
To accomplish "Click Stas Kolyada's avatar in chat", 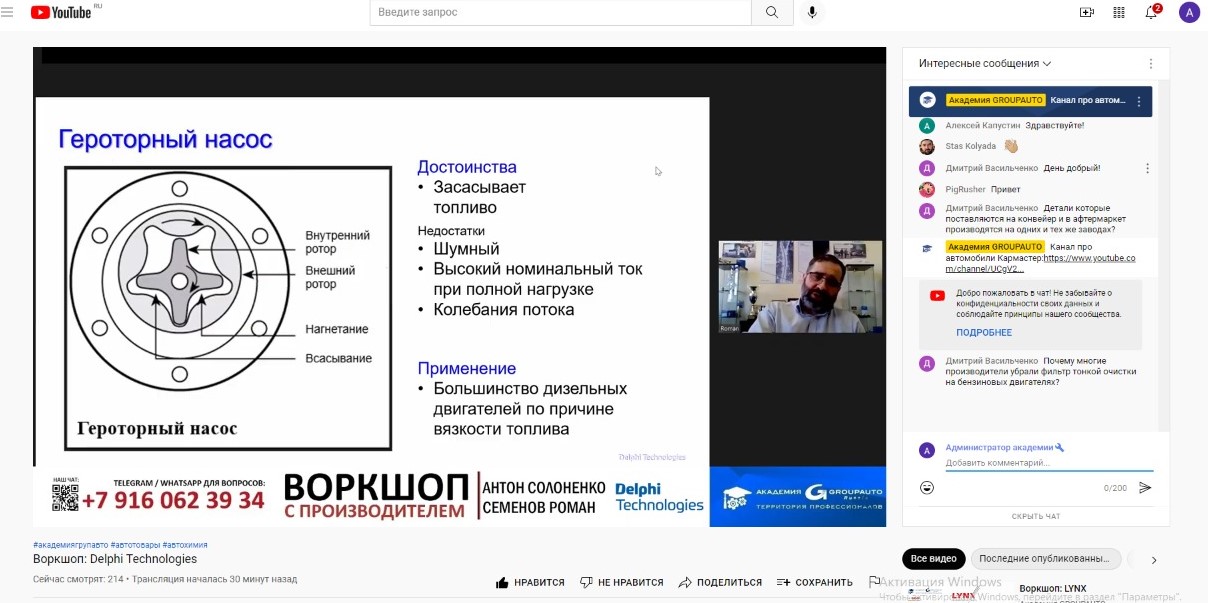I will (927, 146).
